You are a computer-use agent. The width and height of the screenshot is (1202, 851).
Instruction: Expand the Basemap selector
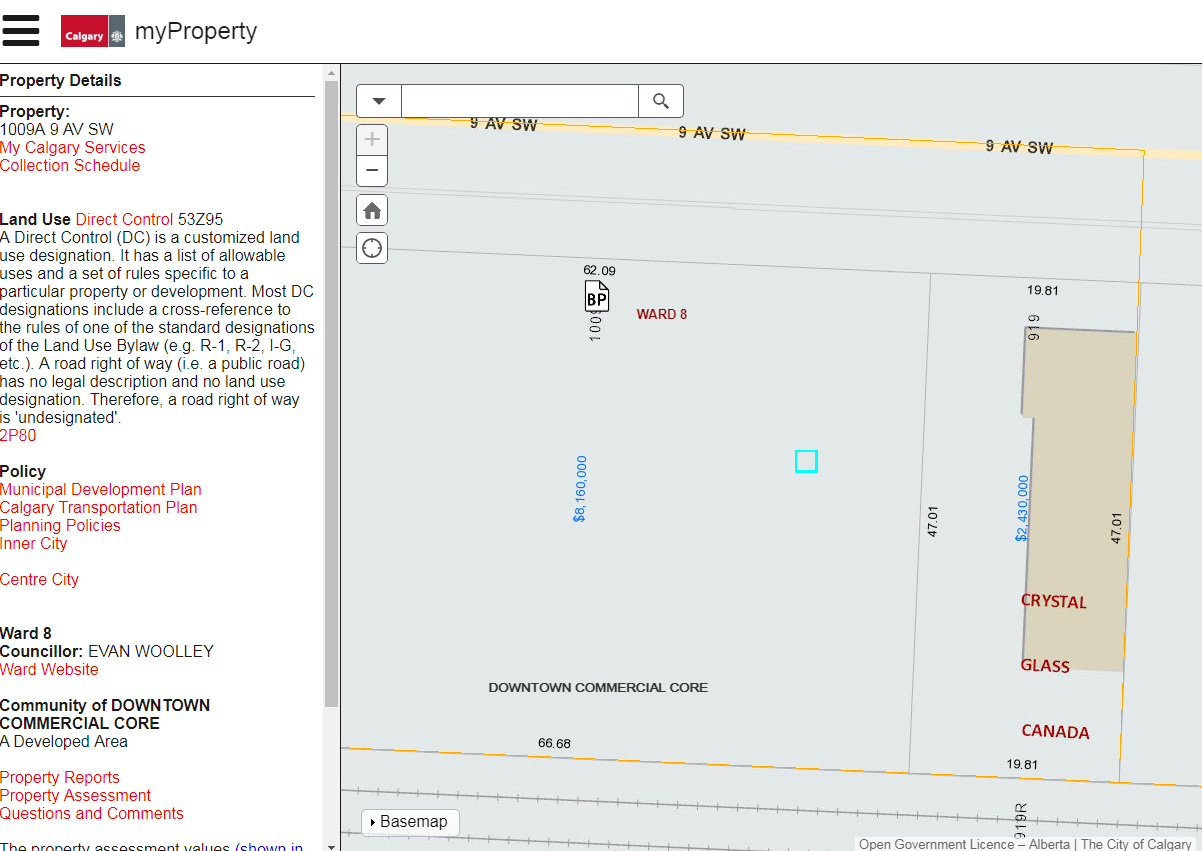click(x=410, y=822)
